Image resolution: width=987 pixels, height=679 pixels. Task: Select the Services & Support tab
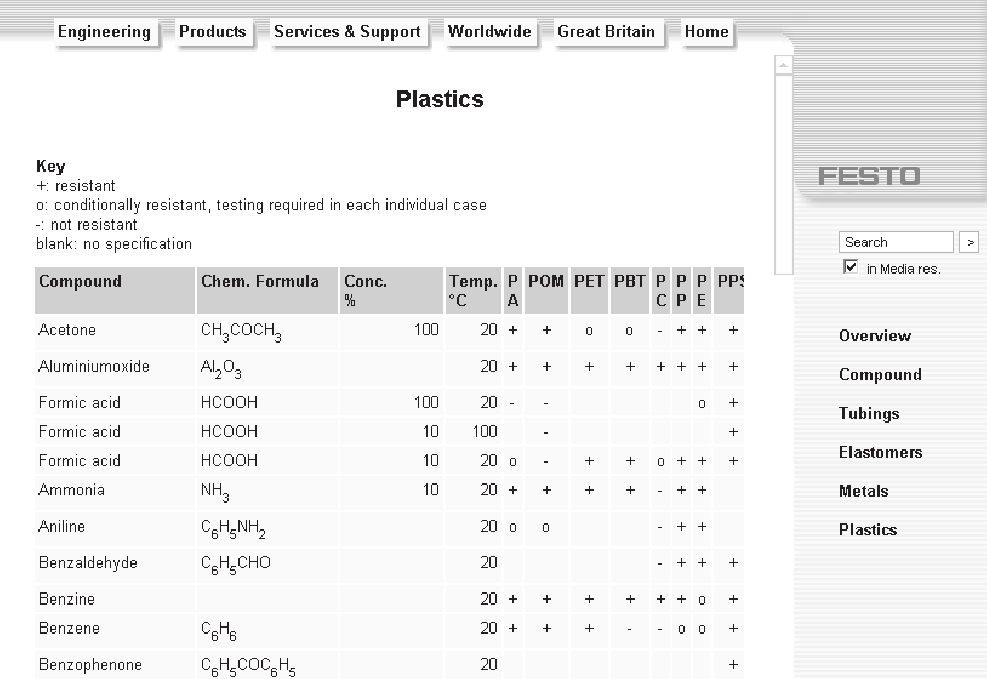click(x=347, y=32)
